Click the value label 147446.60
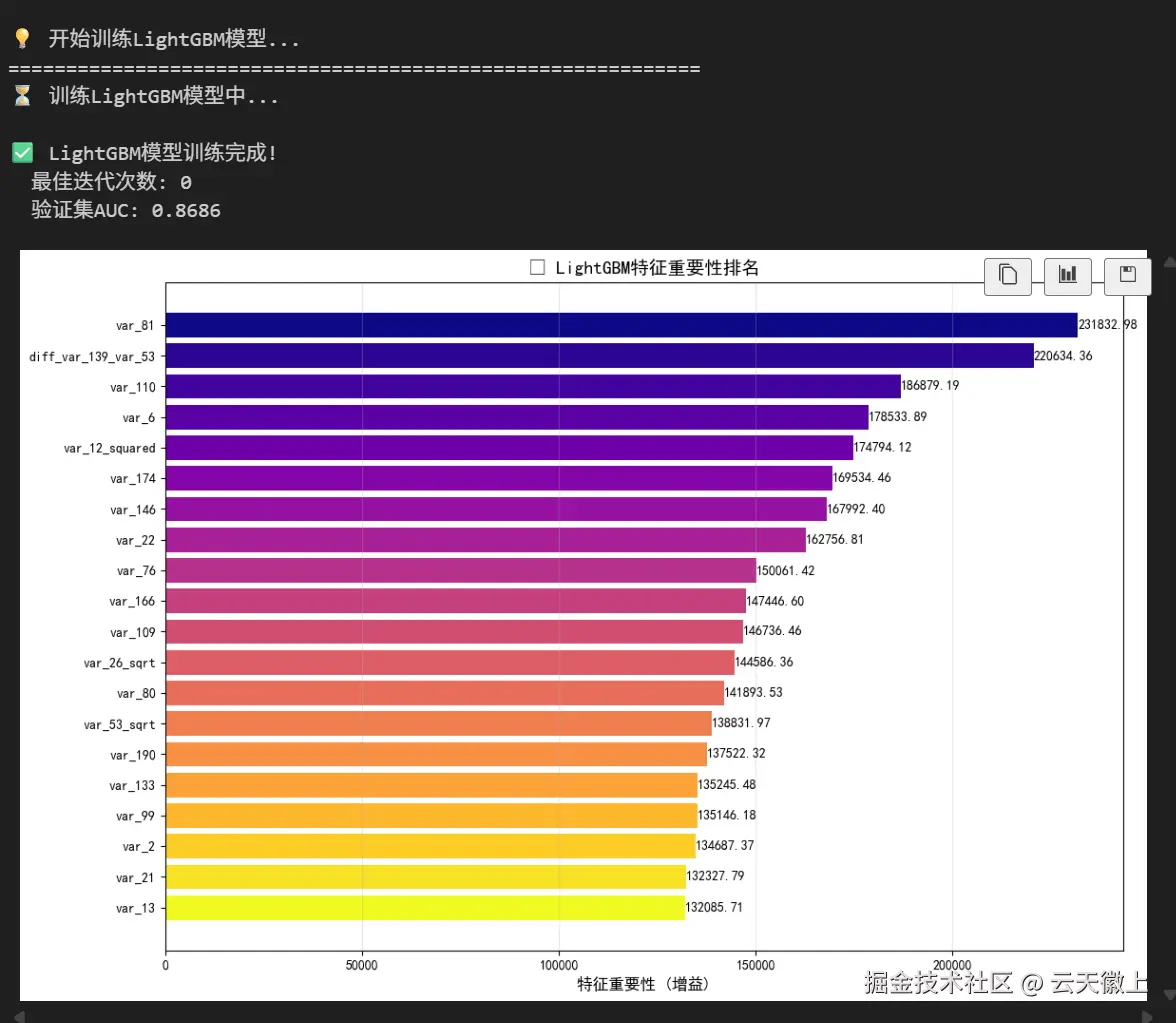This screenshot has width=1176, height=1023. click(x=775, y=601)
